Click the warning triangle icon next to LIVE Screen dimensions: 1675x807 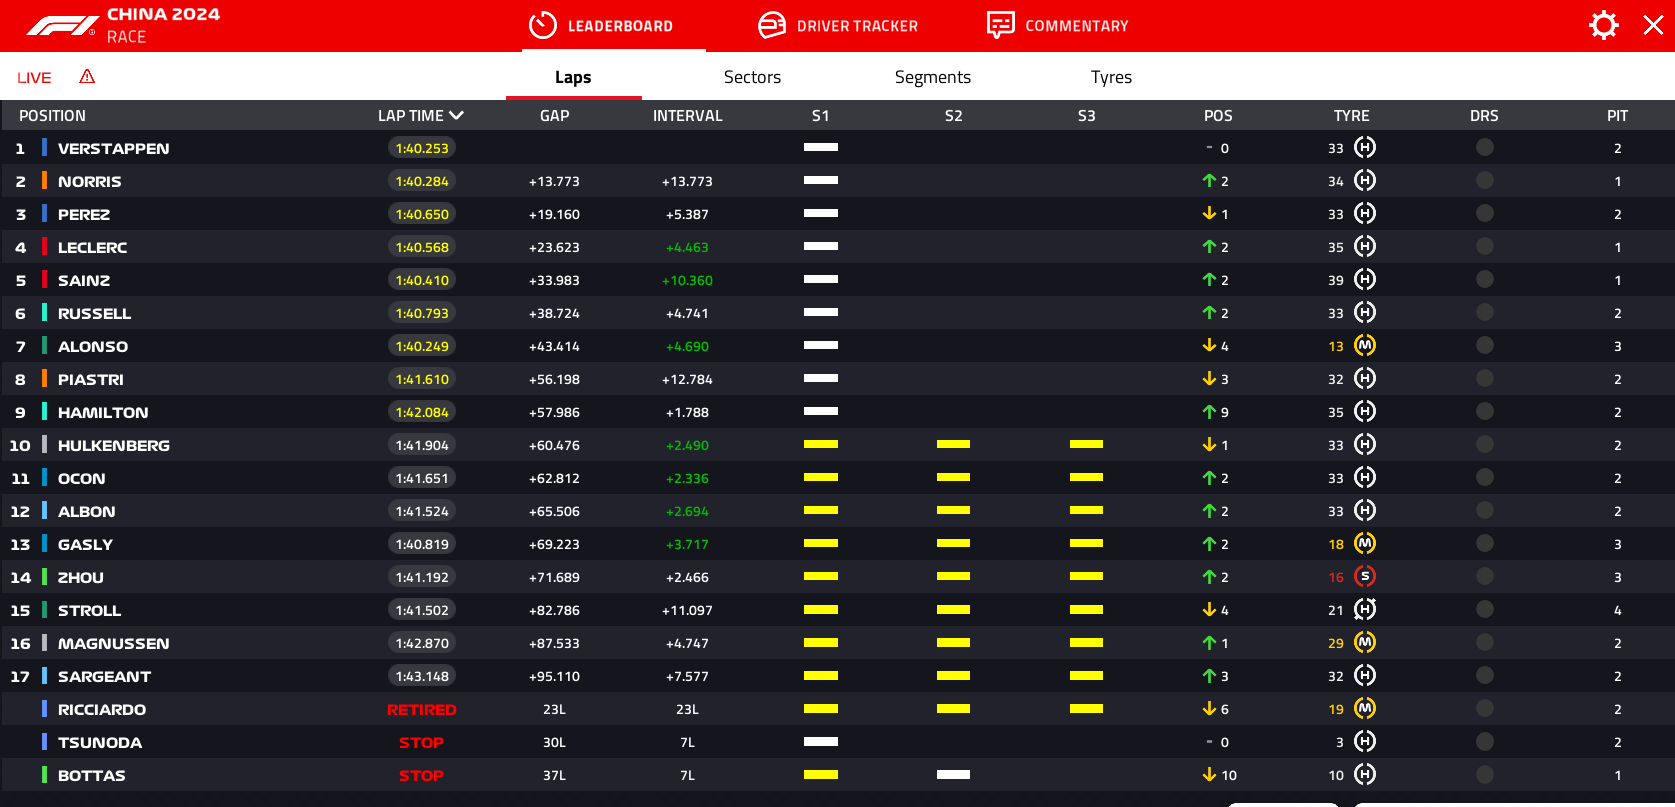click(x=87, y=76)
